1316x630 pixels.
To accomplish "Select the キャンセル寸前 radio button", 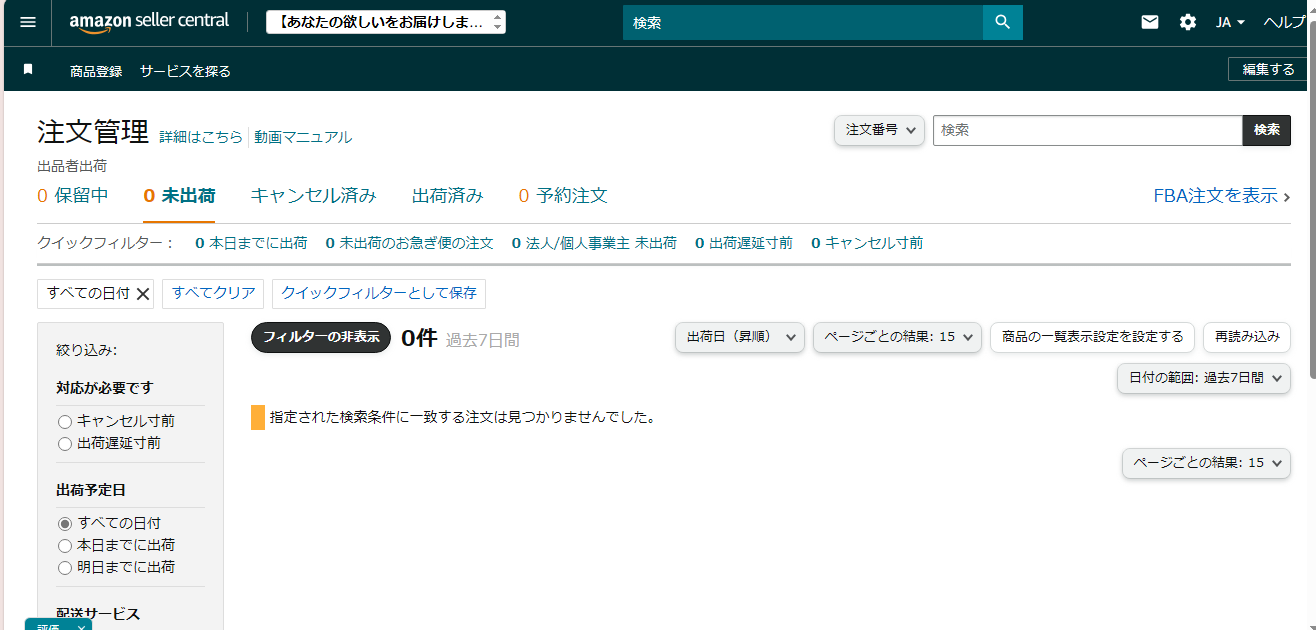I will [65, 422].
